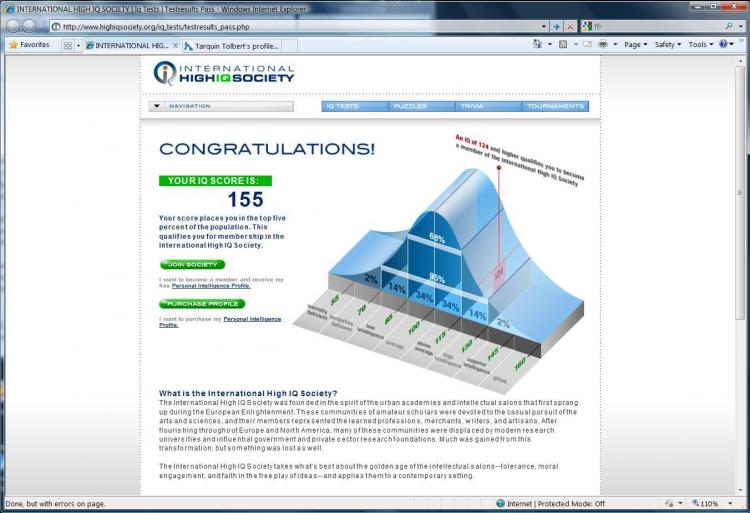Follow the first Personal Intelligence Profile link
Viewport: 750px width, 513px height.
[211, 285]
